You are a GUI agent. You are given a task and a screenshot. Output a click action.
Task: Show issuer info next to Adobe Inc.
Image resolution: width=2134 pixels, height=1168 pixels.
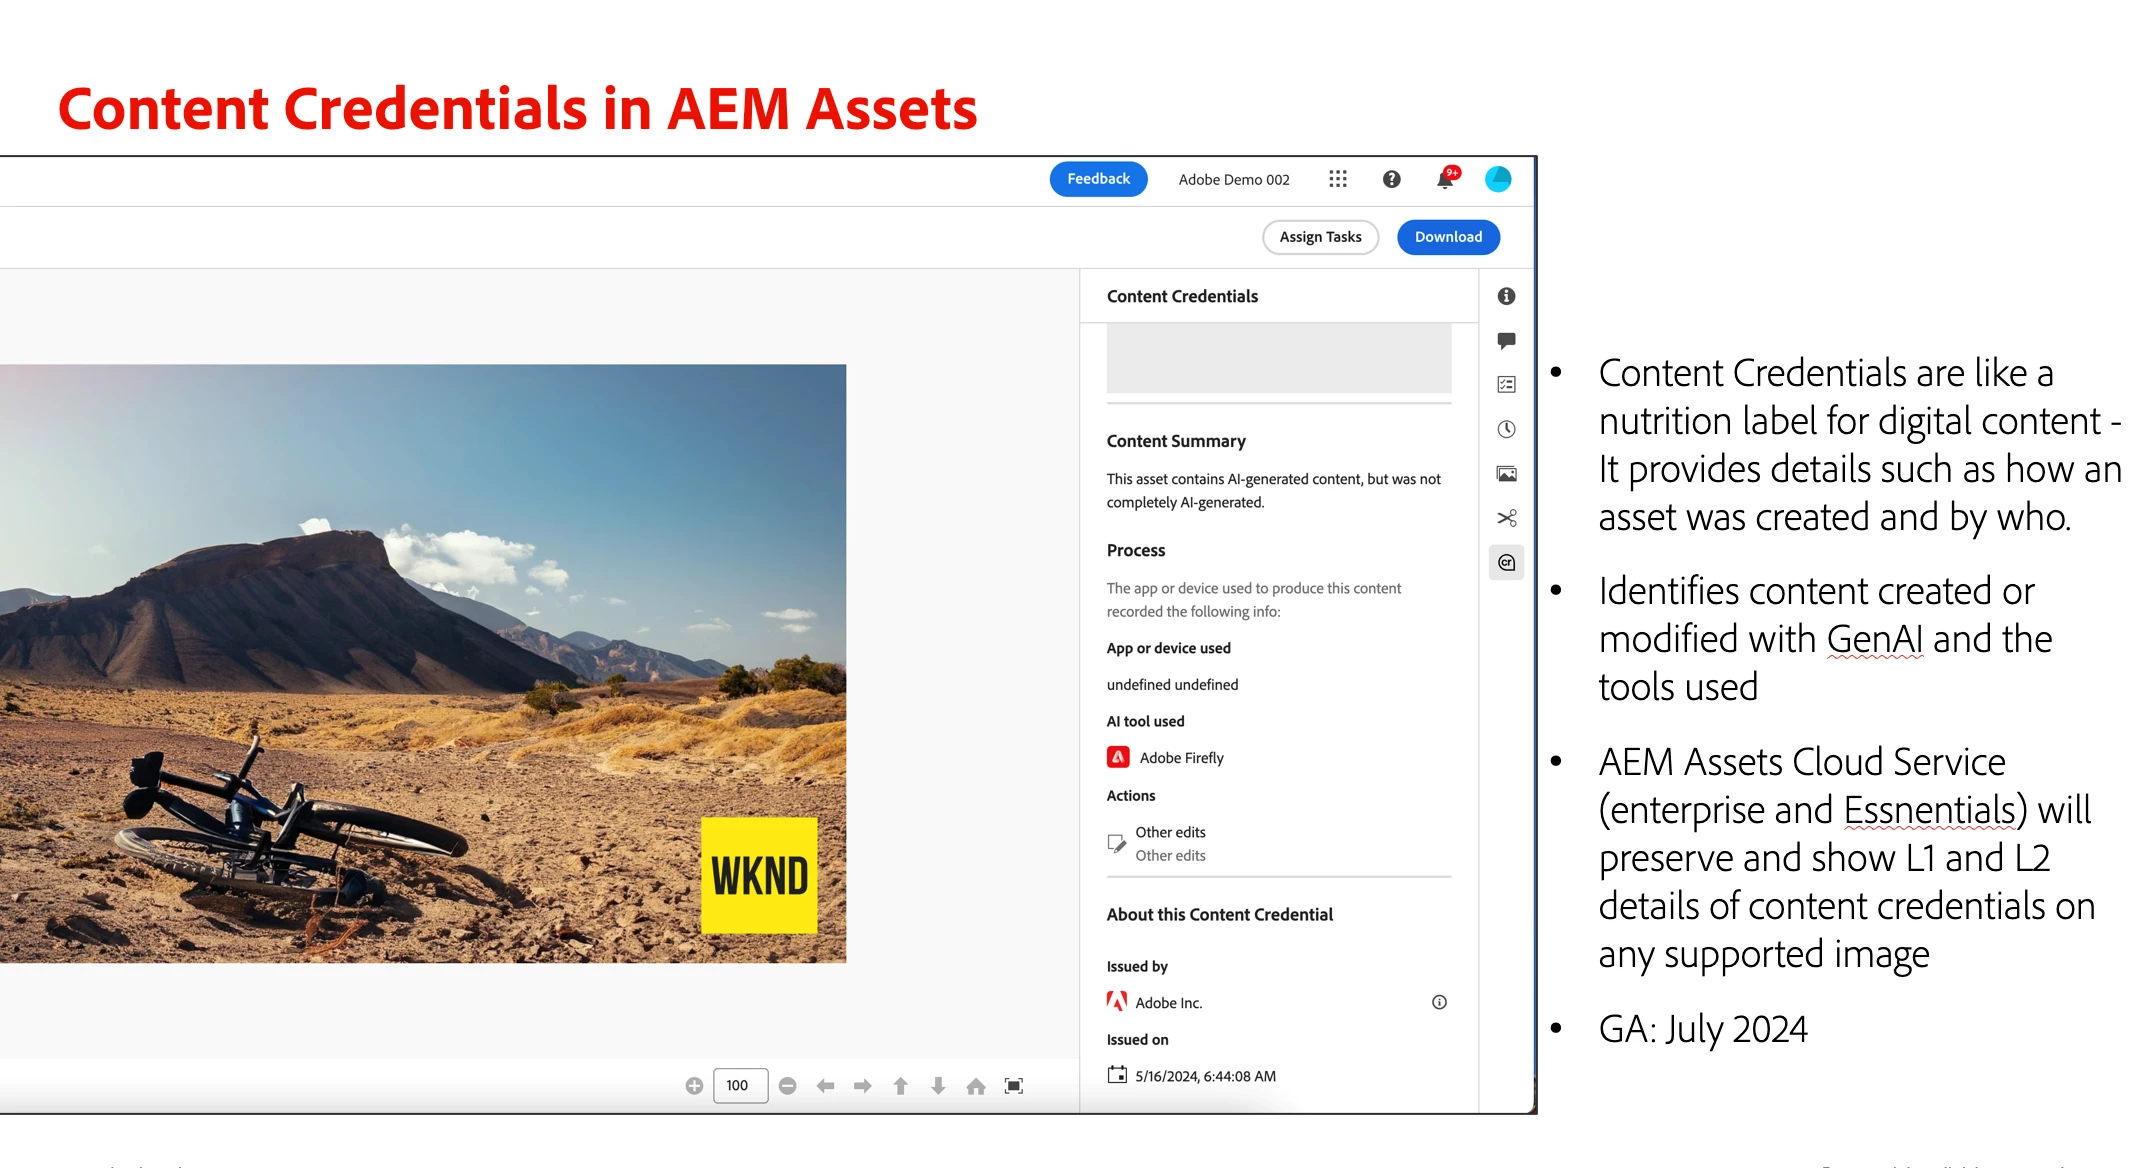click(1439, 1002)
